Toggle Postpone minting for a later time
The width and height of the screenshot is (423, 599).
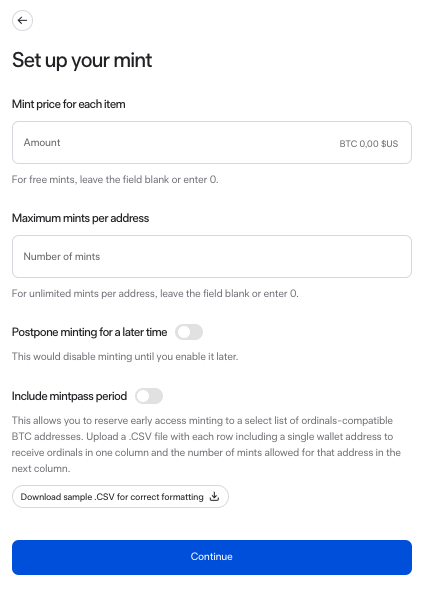coord(189,332)
